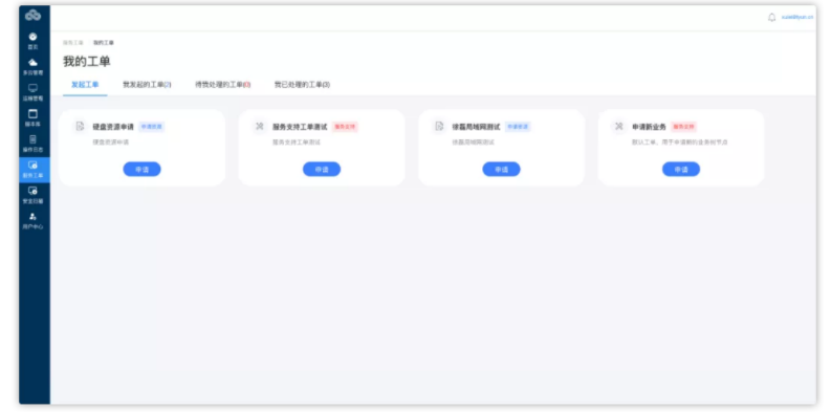Open 操作日志 log icon in sidebar
831x417 pixels.
click(33, 144)
